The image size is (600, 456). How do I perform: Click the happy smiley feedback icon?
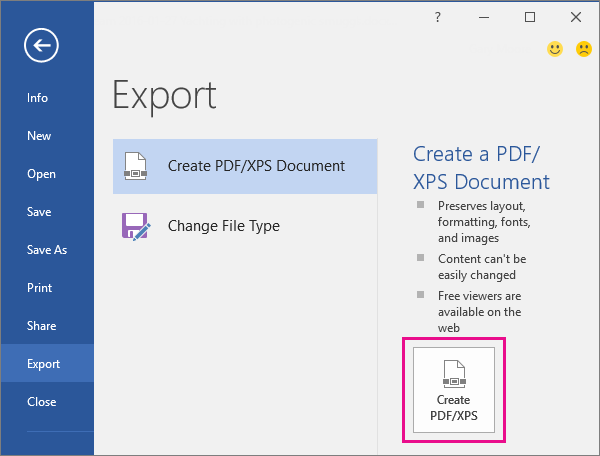pos(555,49)
